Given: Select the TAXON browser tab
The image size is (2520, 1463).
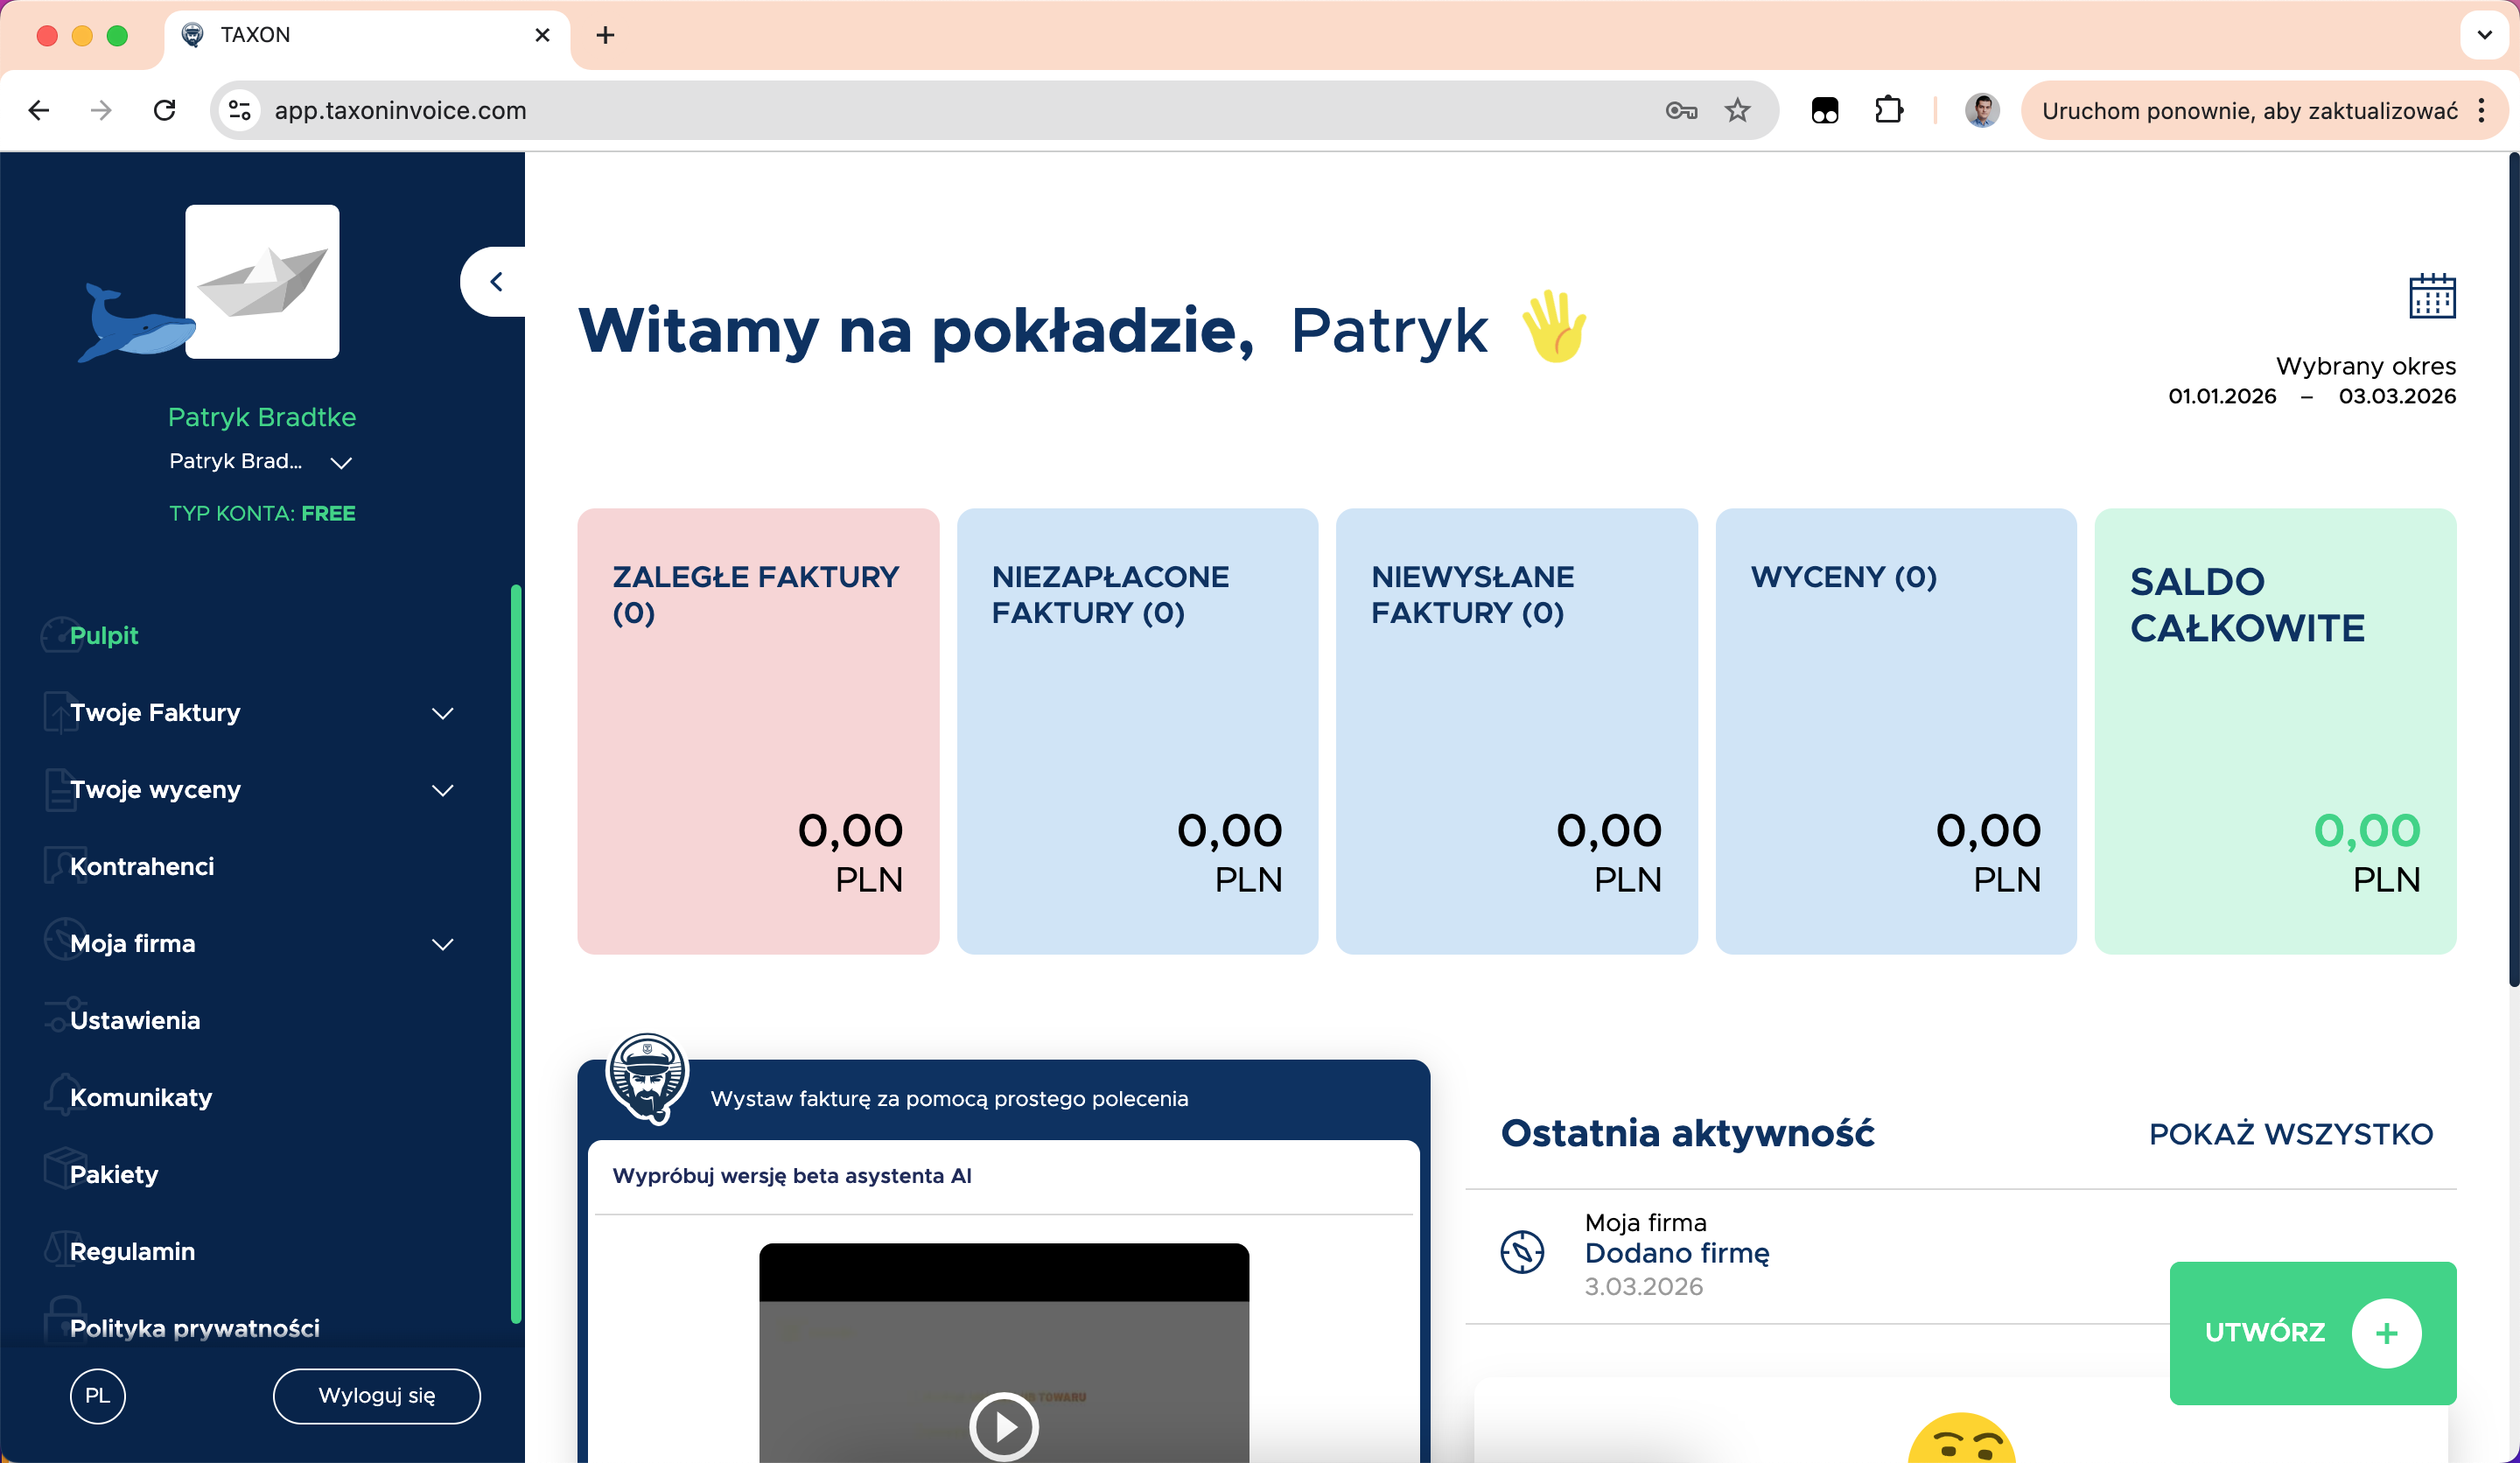Looking at the screenshot, I should point(367,35).
